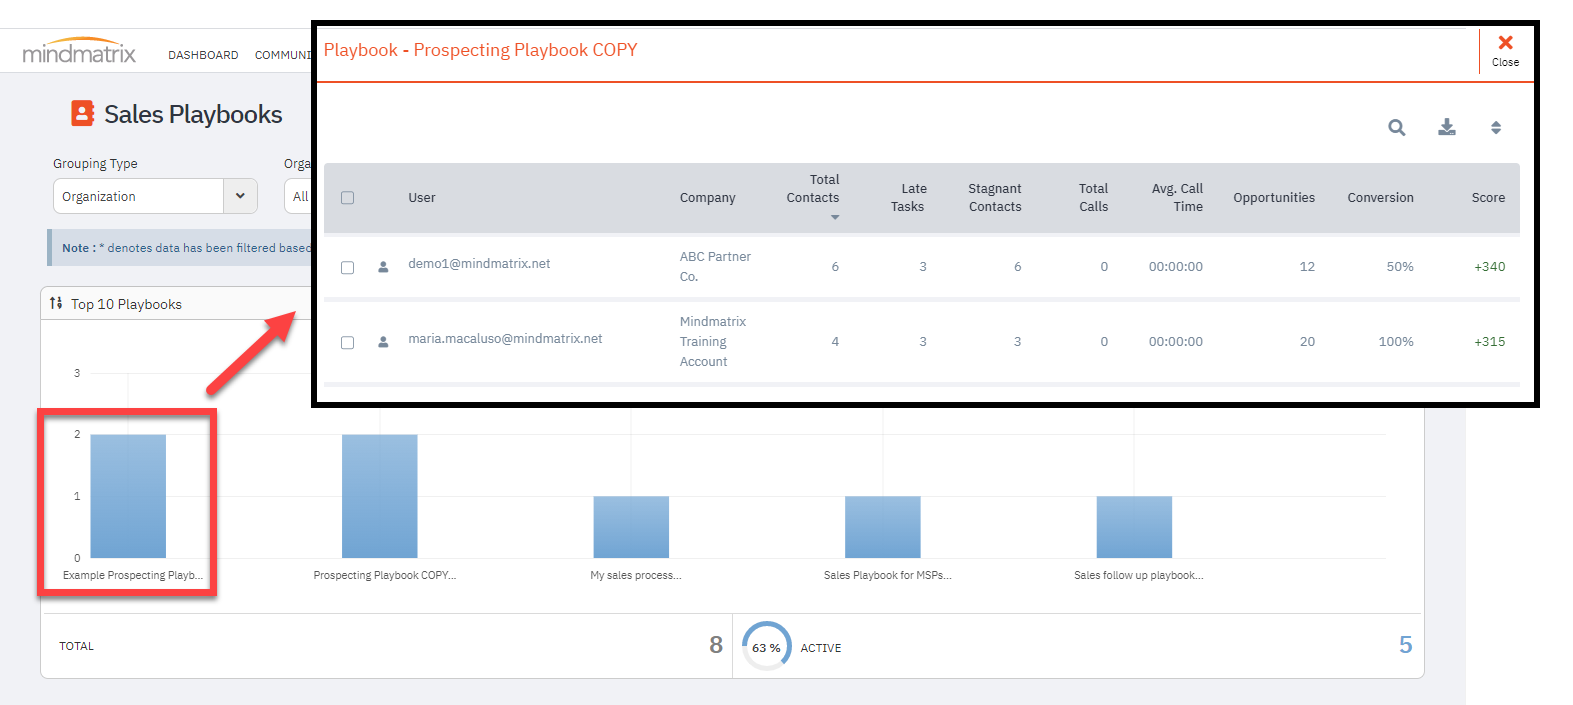Viewport: 1573px width, 705px height.
Task: Open the partially hidden All dropdown
Action: click(298, 196)
